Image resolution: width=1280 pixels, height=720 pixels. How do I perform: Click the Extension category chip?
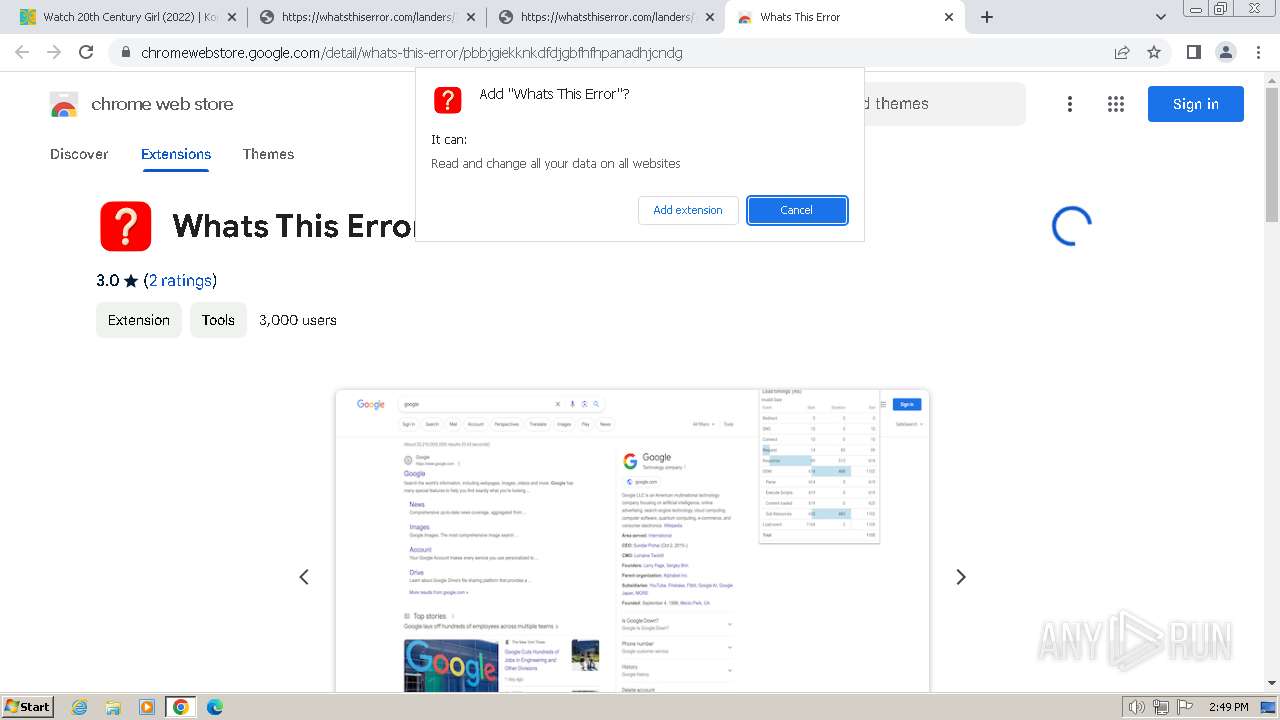(139, 320)
